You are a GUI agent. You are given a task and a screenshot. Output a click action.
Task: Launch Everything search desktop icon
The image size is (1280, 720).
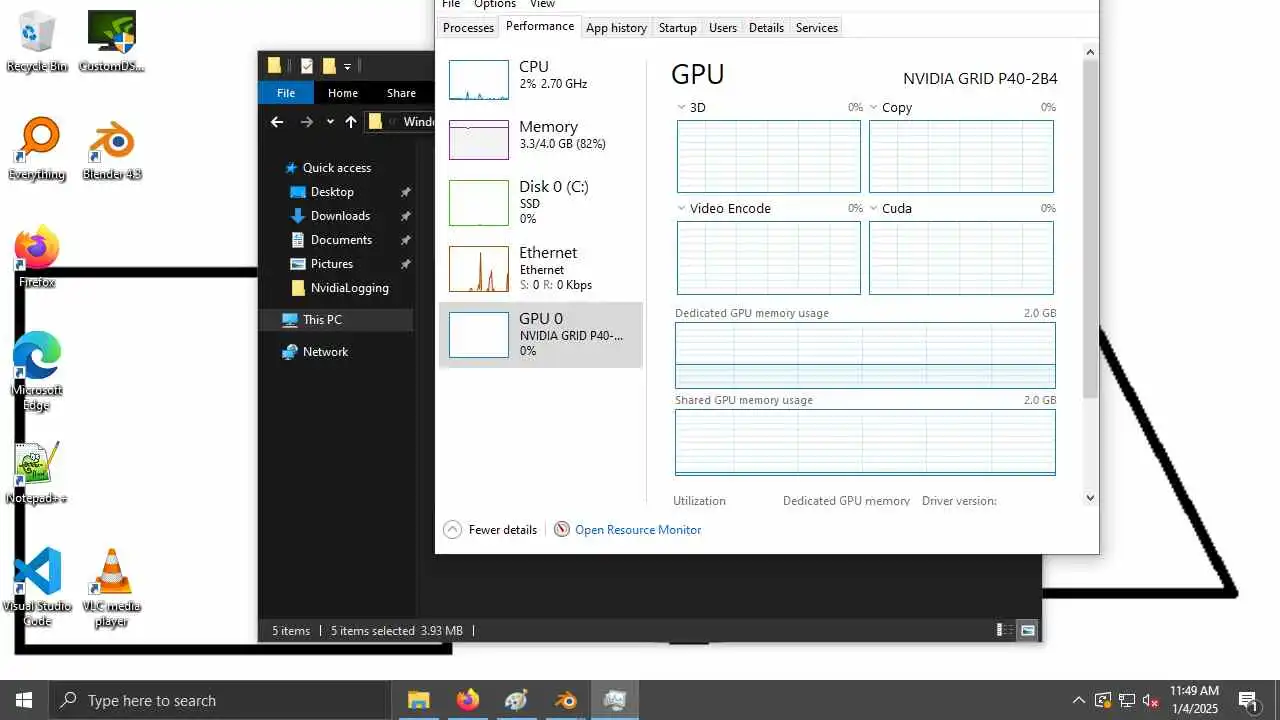(x=37, y=149)
